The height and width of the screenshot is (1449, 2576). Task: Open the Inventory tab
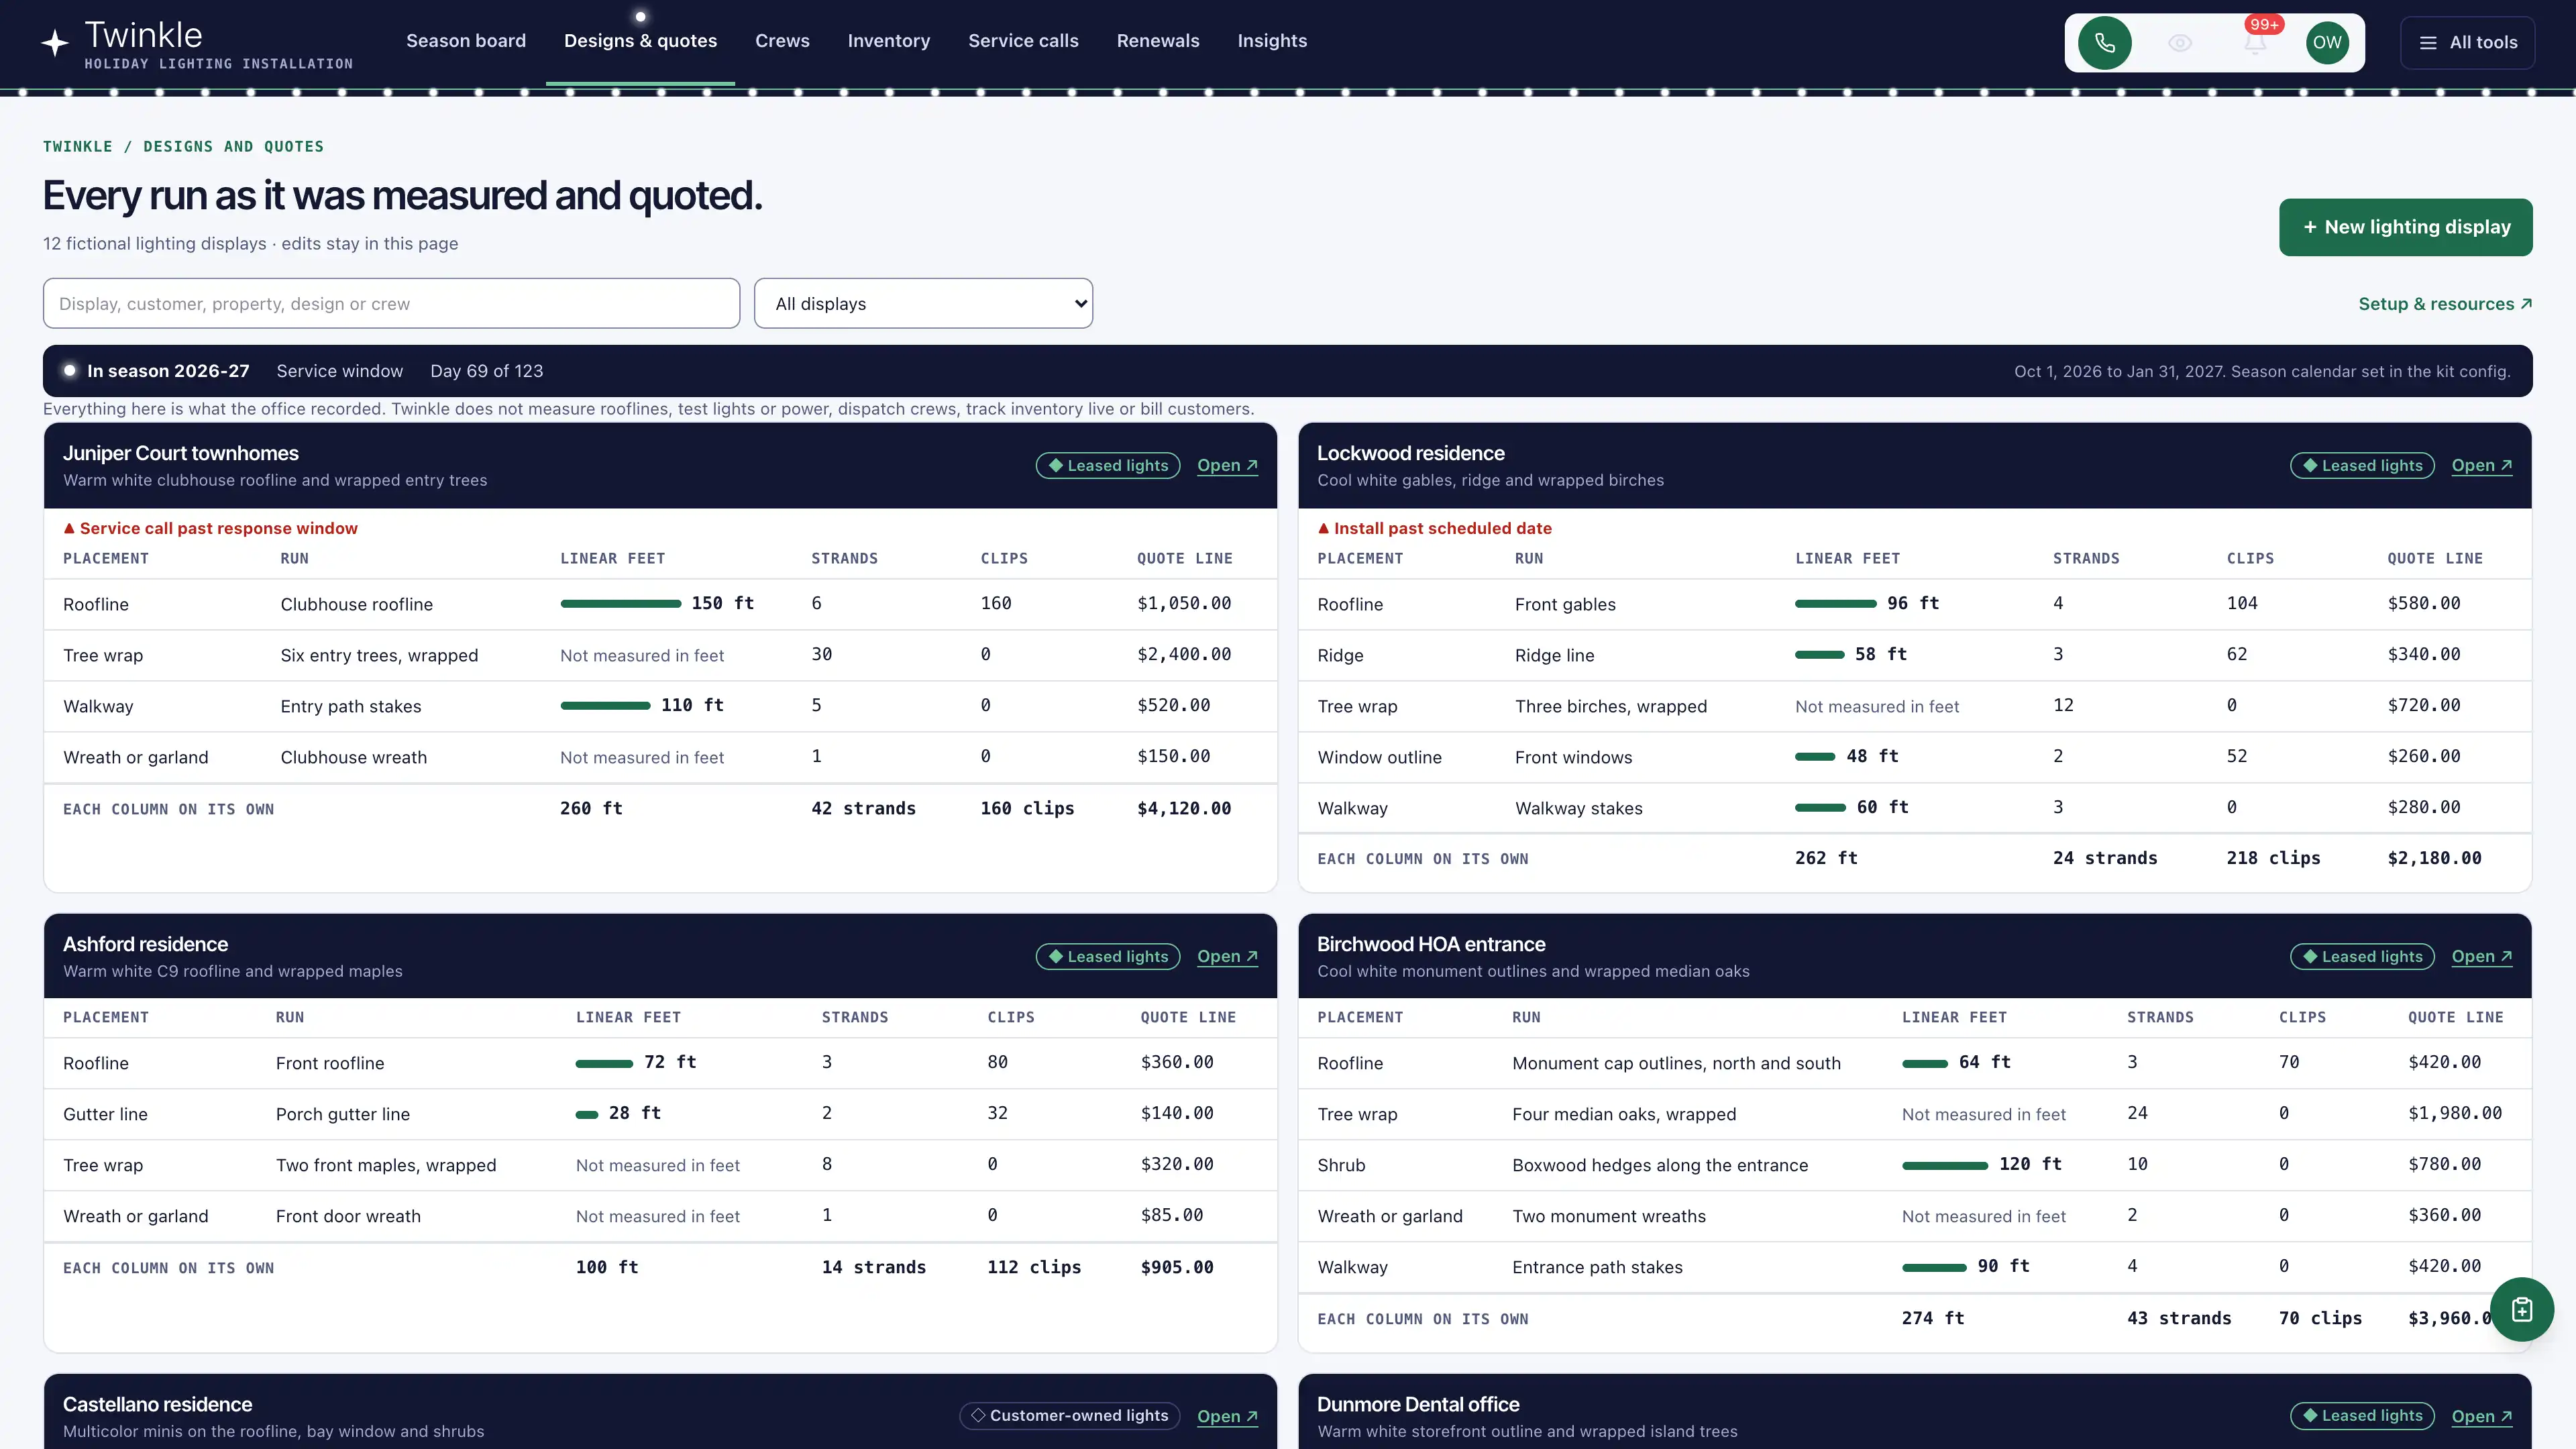888,41
